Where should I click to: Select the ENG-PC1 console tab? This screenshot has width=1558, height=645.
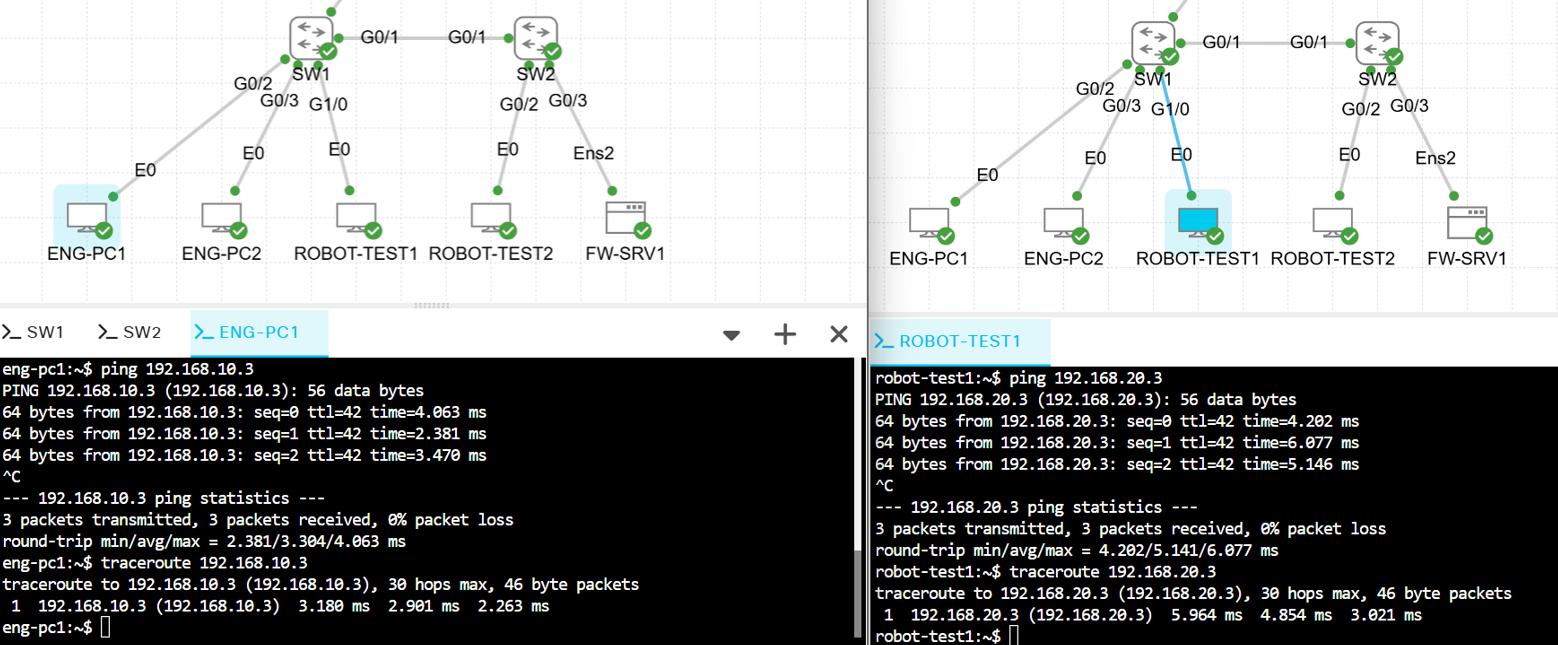259,332
